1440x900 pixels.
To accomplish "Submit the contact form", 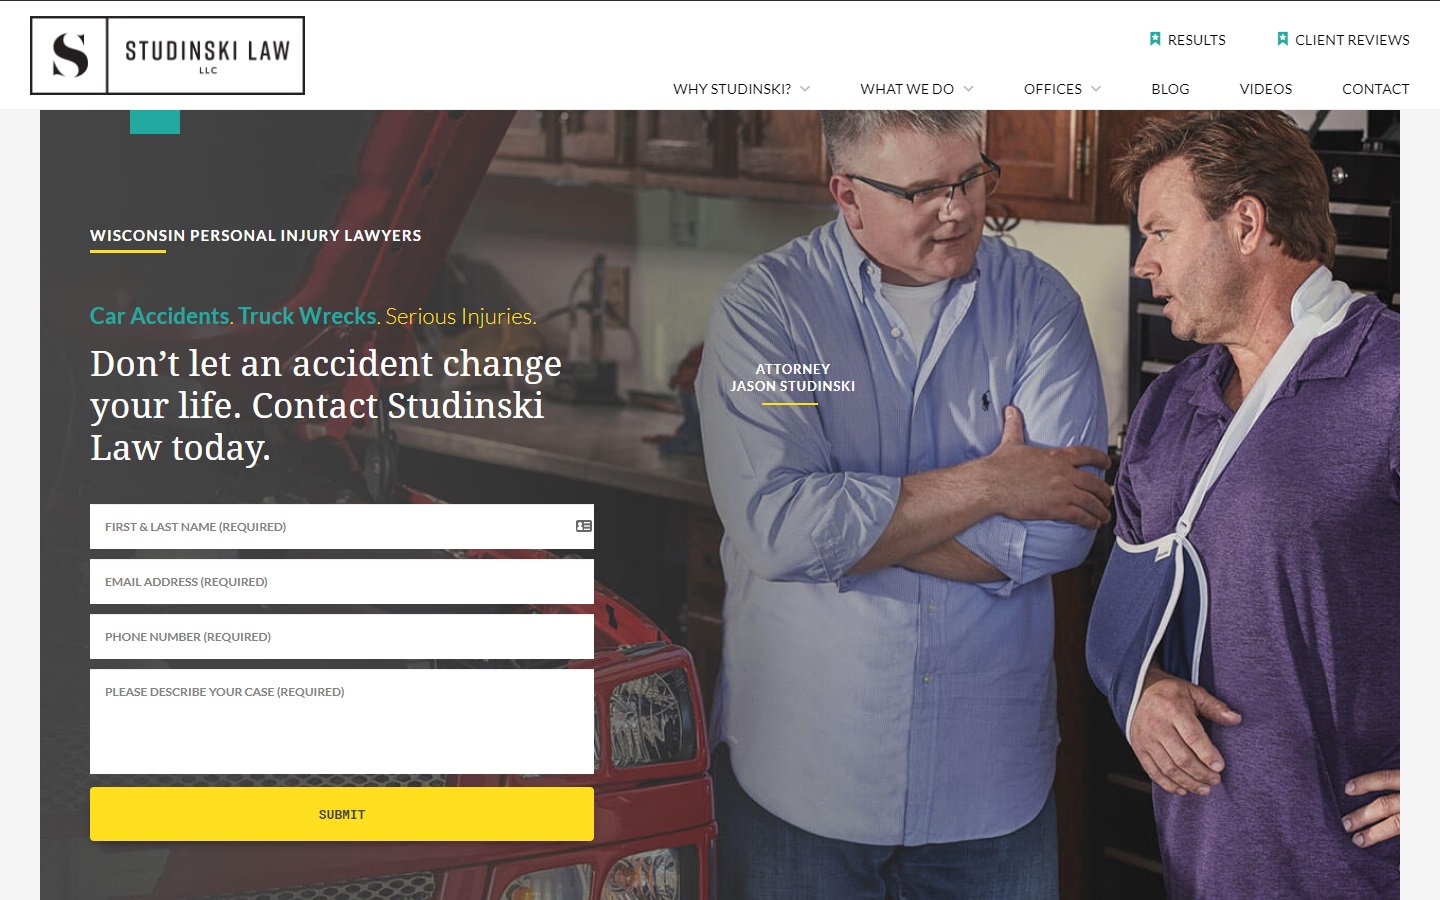I will [x=342, y=814].
